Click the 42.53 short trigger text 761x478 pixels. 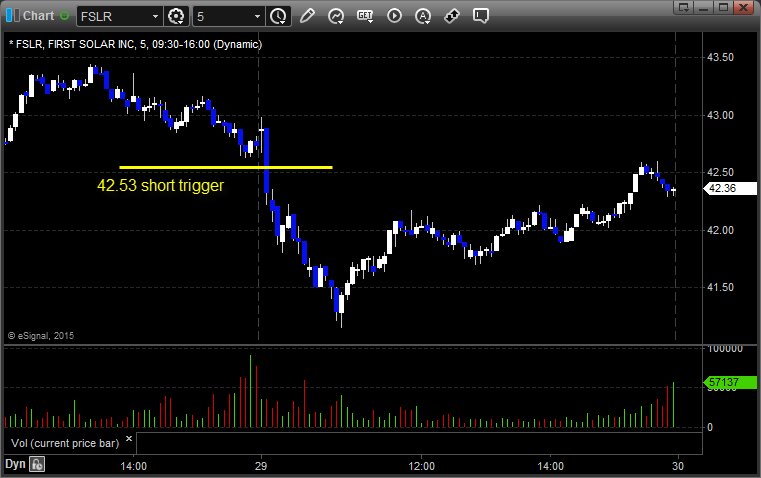pos(161,185)
